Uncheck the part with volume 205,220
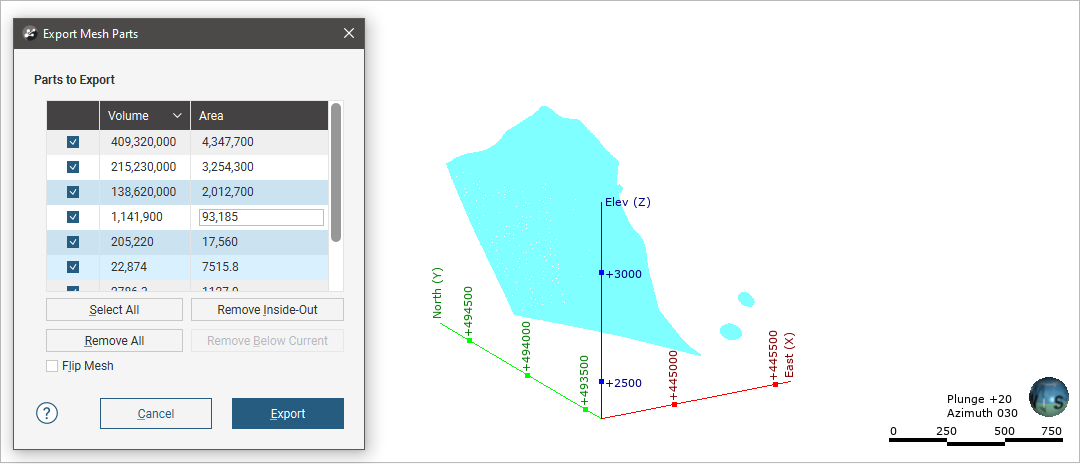This screenshot has height=464, width=1080. [x=73, y=242]
